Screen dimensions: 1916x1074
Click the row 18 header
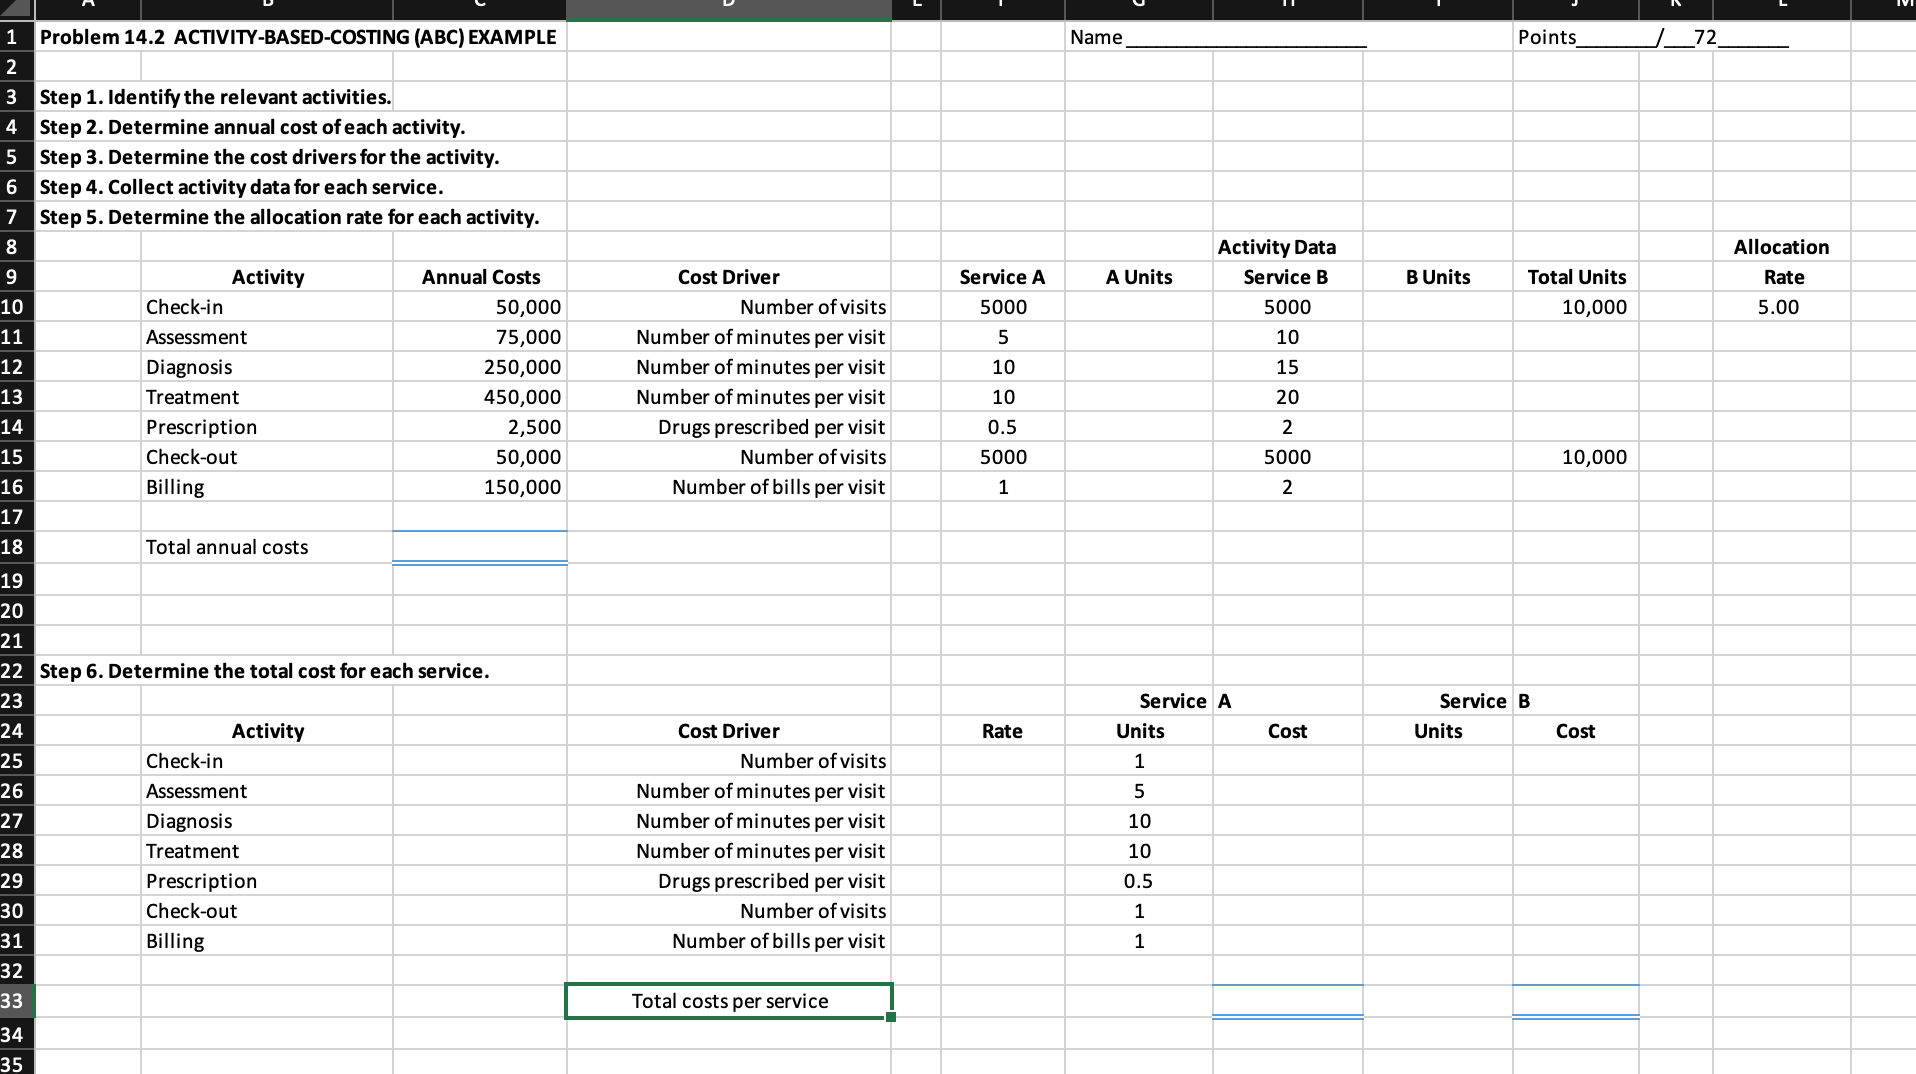(x=13, y=547)
